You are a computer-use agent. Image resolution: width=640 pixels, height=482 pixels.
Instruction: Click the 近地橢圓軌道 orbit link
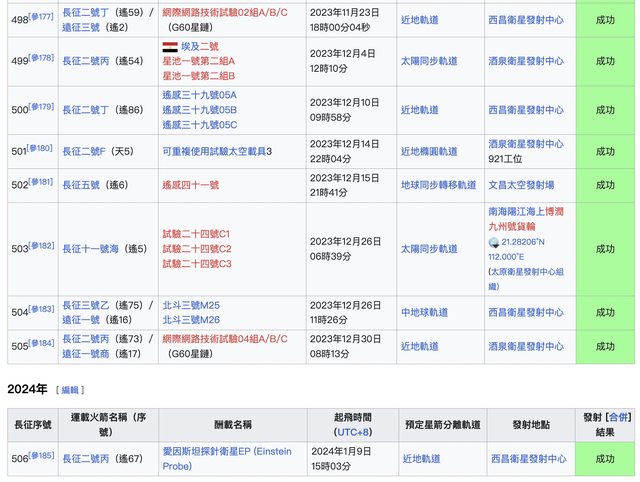click(x=429, y=152)
